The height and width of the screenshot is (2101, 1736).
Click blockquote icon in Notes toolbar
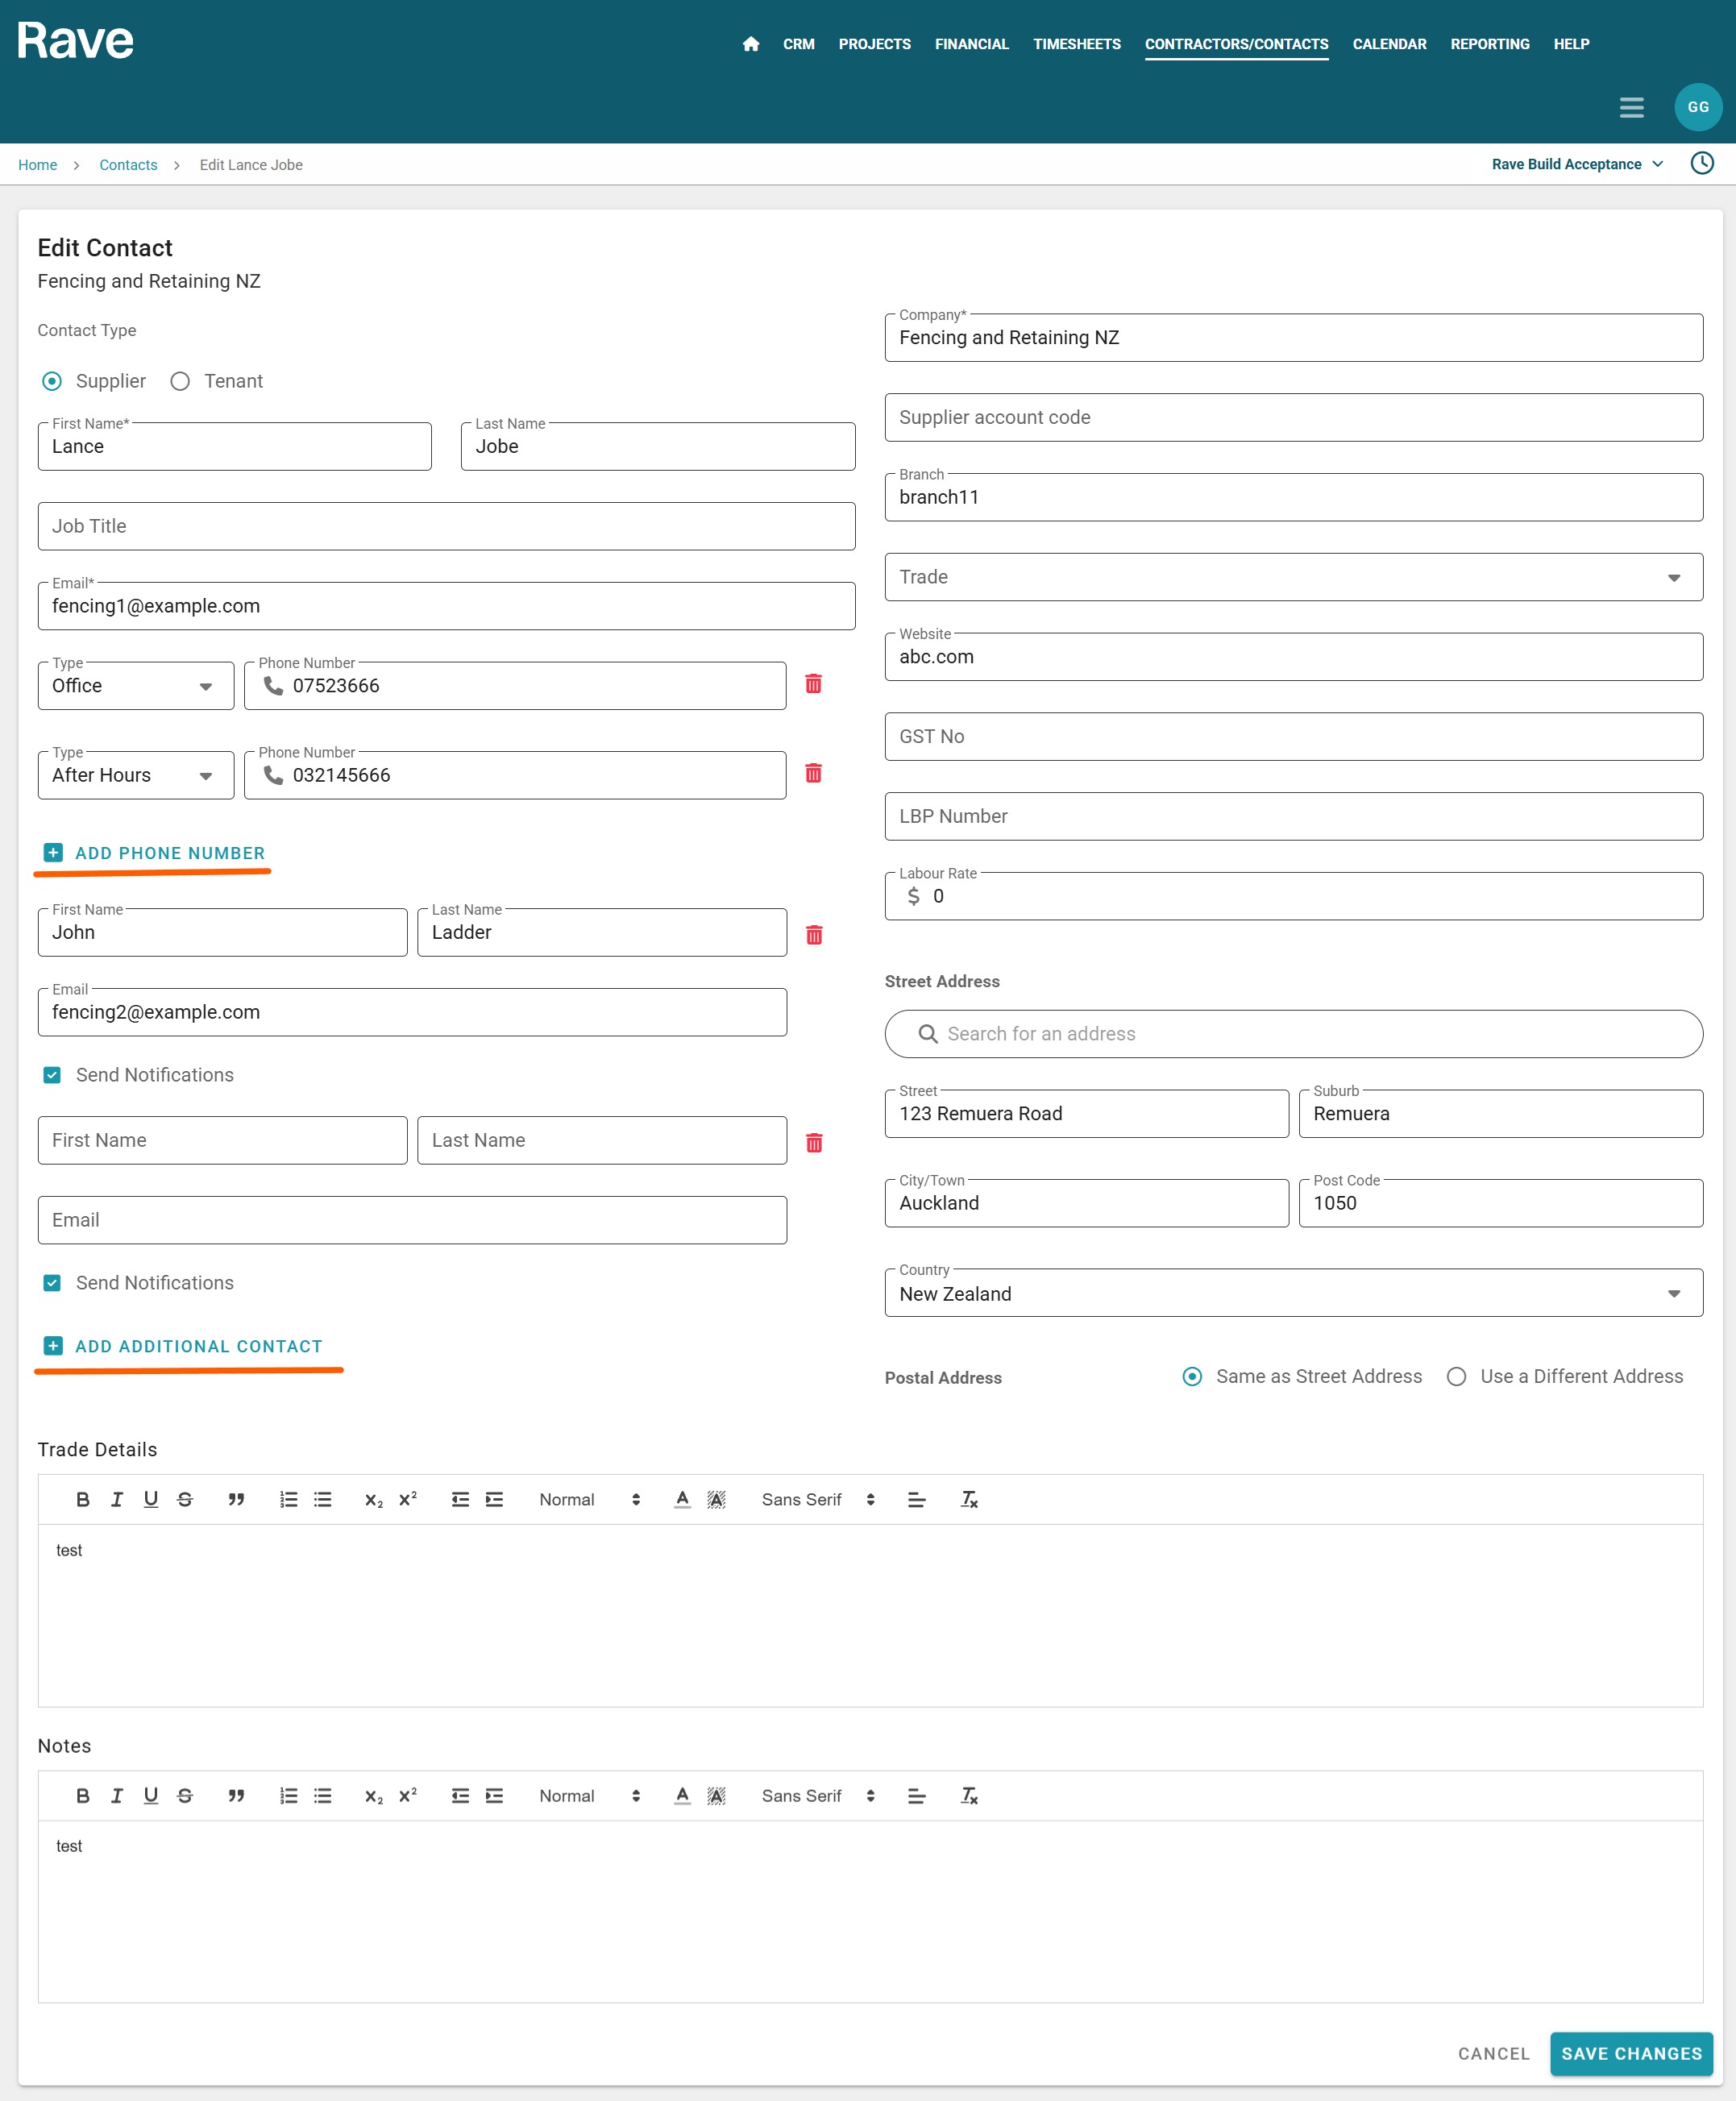(236, 1795)
